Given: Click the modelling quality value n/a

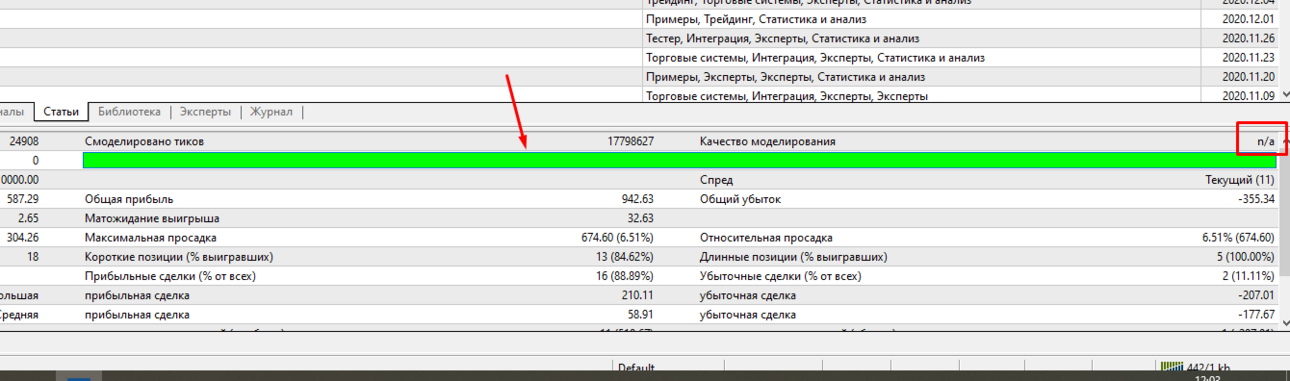Looking at the screenshot, I should coord(1266,142).
